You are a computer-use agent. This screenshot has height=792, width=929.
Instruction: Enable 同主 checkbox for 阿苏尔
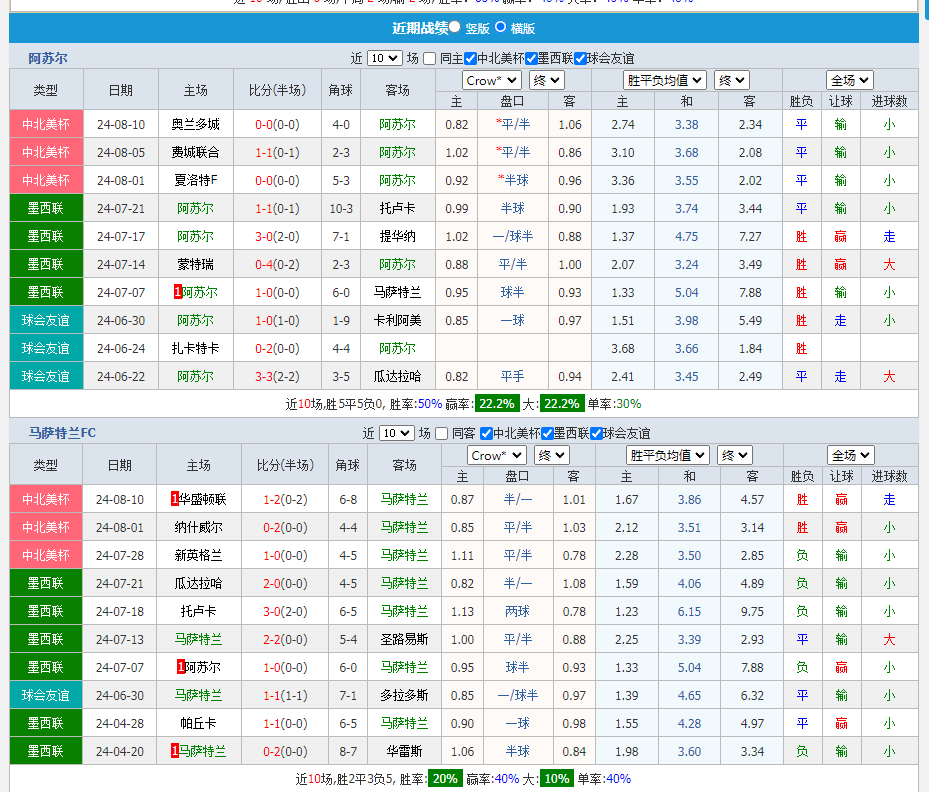coord(429,58)
